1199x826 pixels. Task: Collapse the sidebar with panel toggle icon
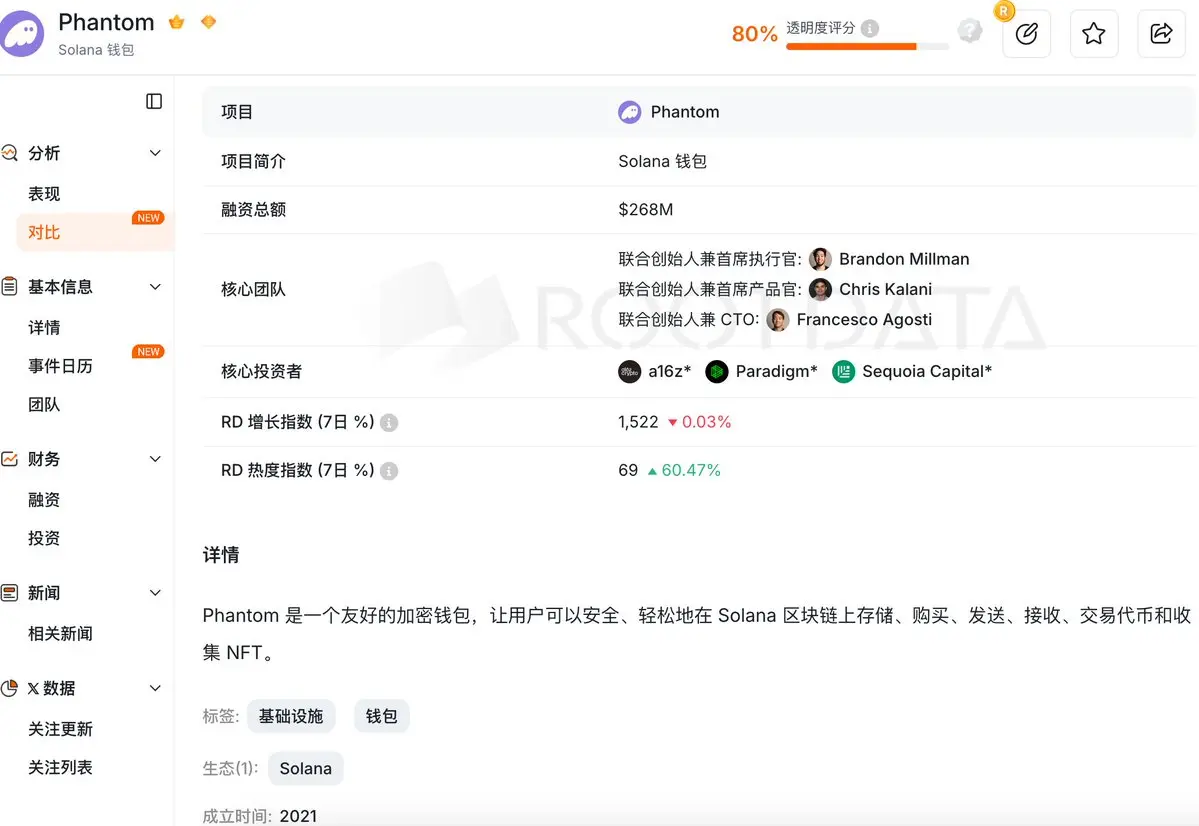point(154,101)
